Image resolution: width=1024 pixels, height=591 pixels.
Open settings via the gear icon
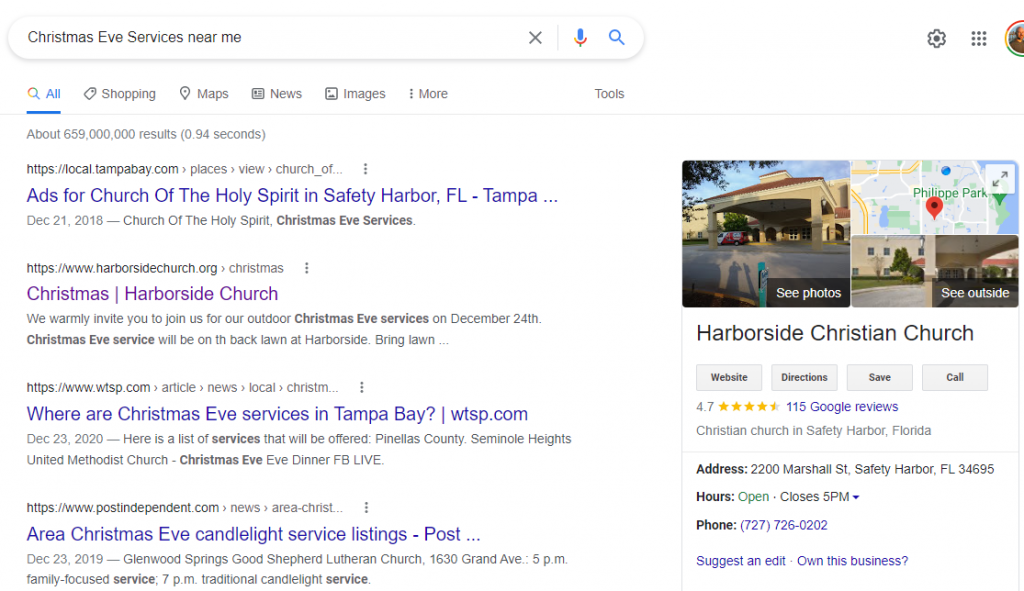click(x=936, y=39)
